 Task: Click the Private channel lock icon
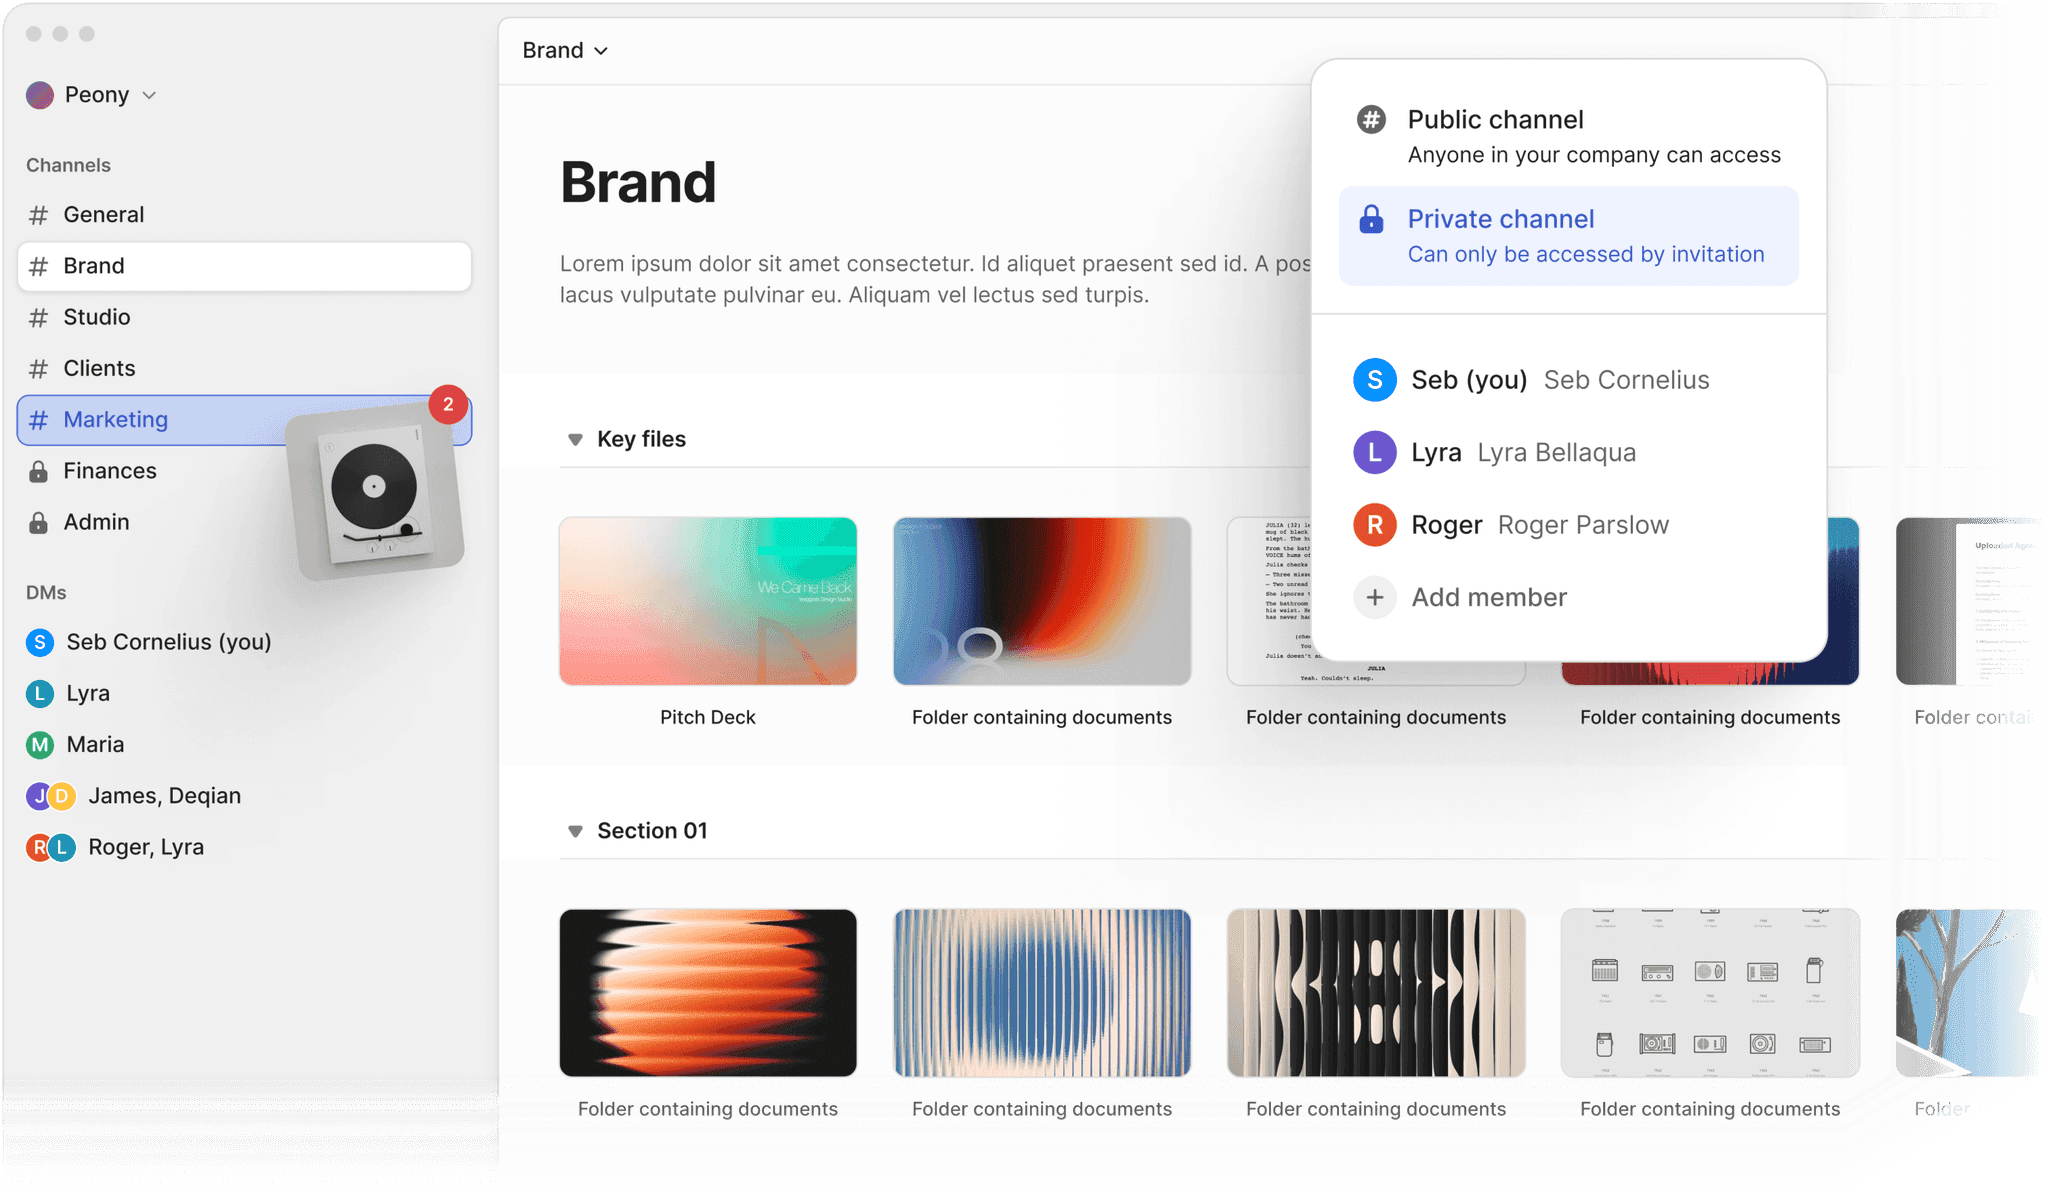pyautogui.click(x=1370, y=219)
